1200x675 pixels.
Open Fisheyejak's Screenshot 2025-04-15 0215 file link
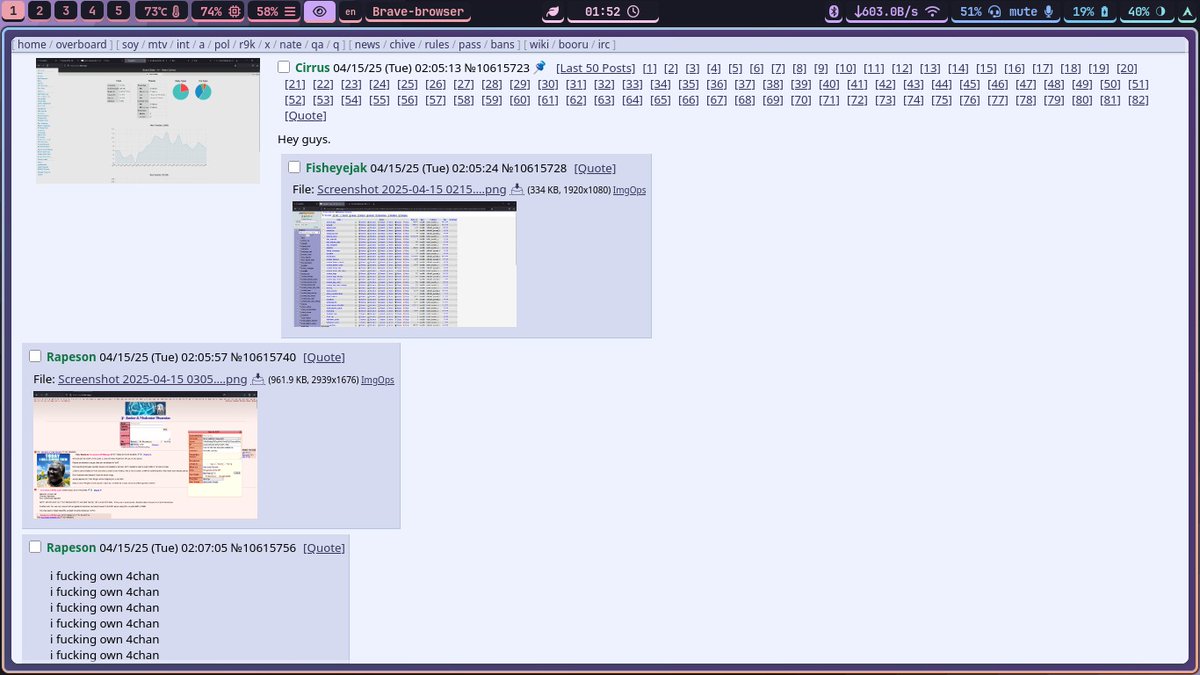pyautogui.click(x=411, y=189)
